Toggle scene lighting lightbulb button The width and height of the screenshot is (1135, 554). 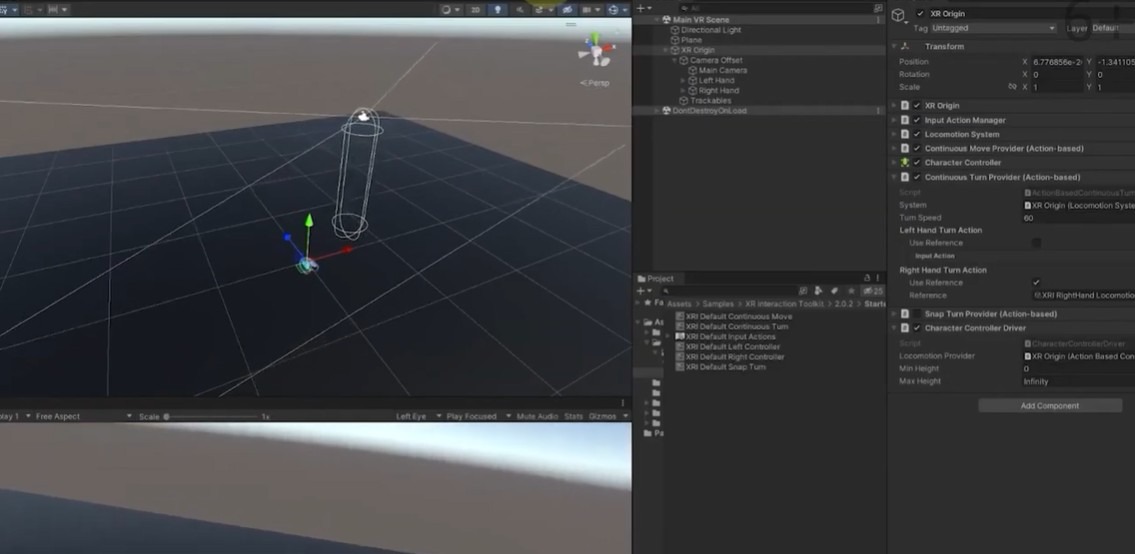point(497,9)
